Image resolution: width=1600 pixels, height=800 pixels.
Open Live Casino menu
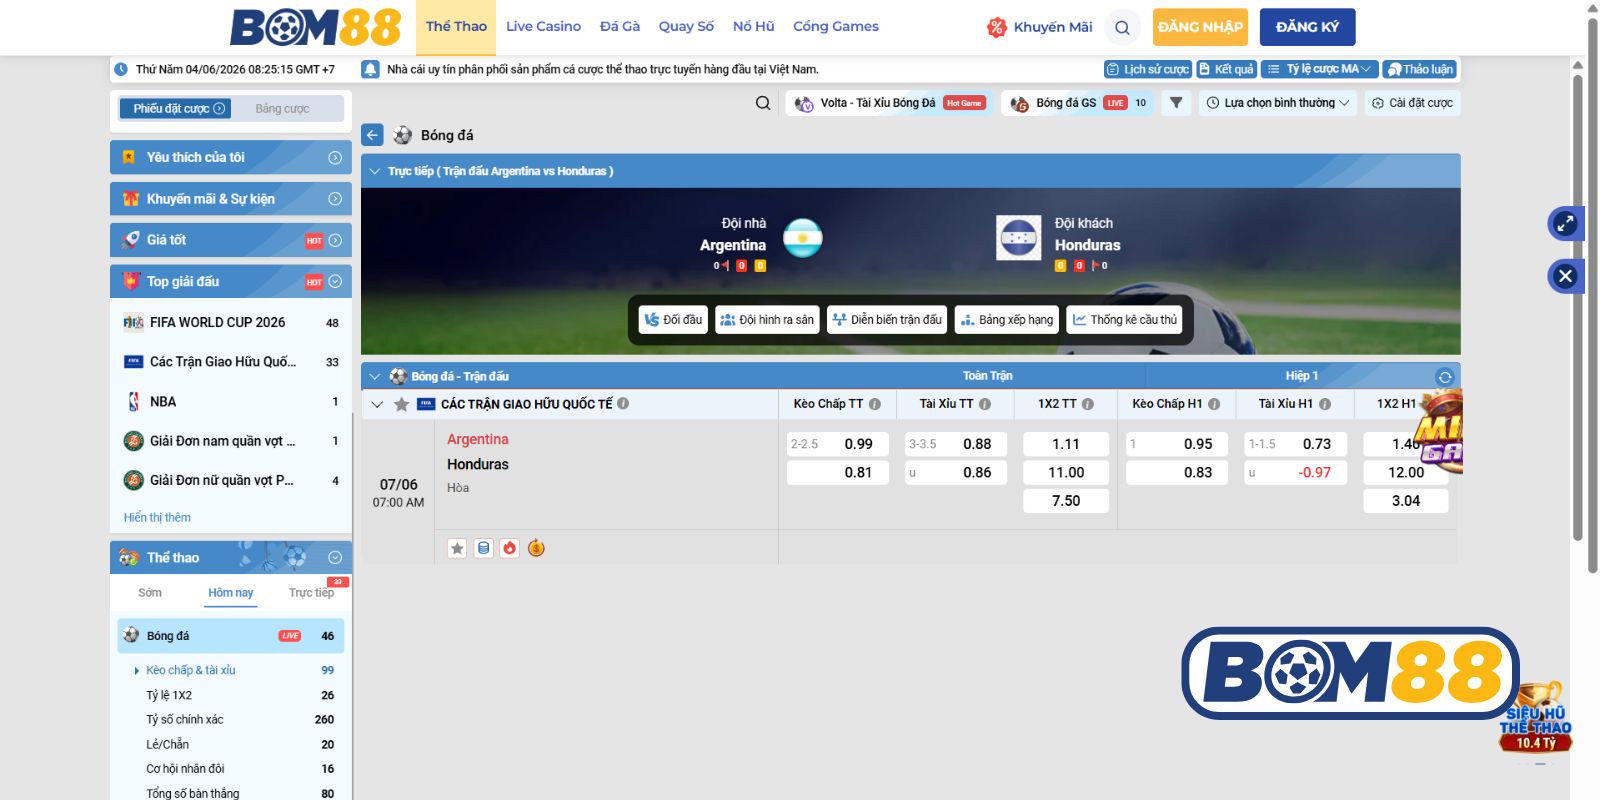click(543, 27)
